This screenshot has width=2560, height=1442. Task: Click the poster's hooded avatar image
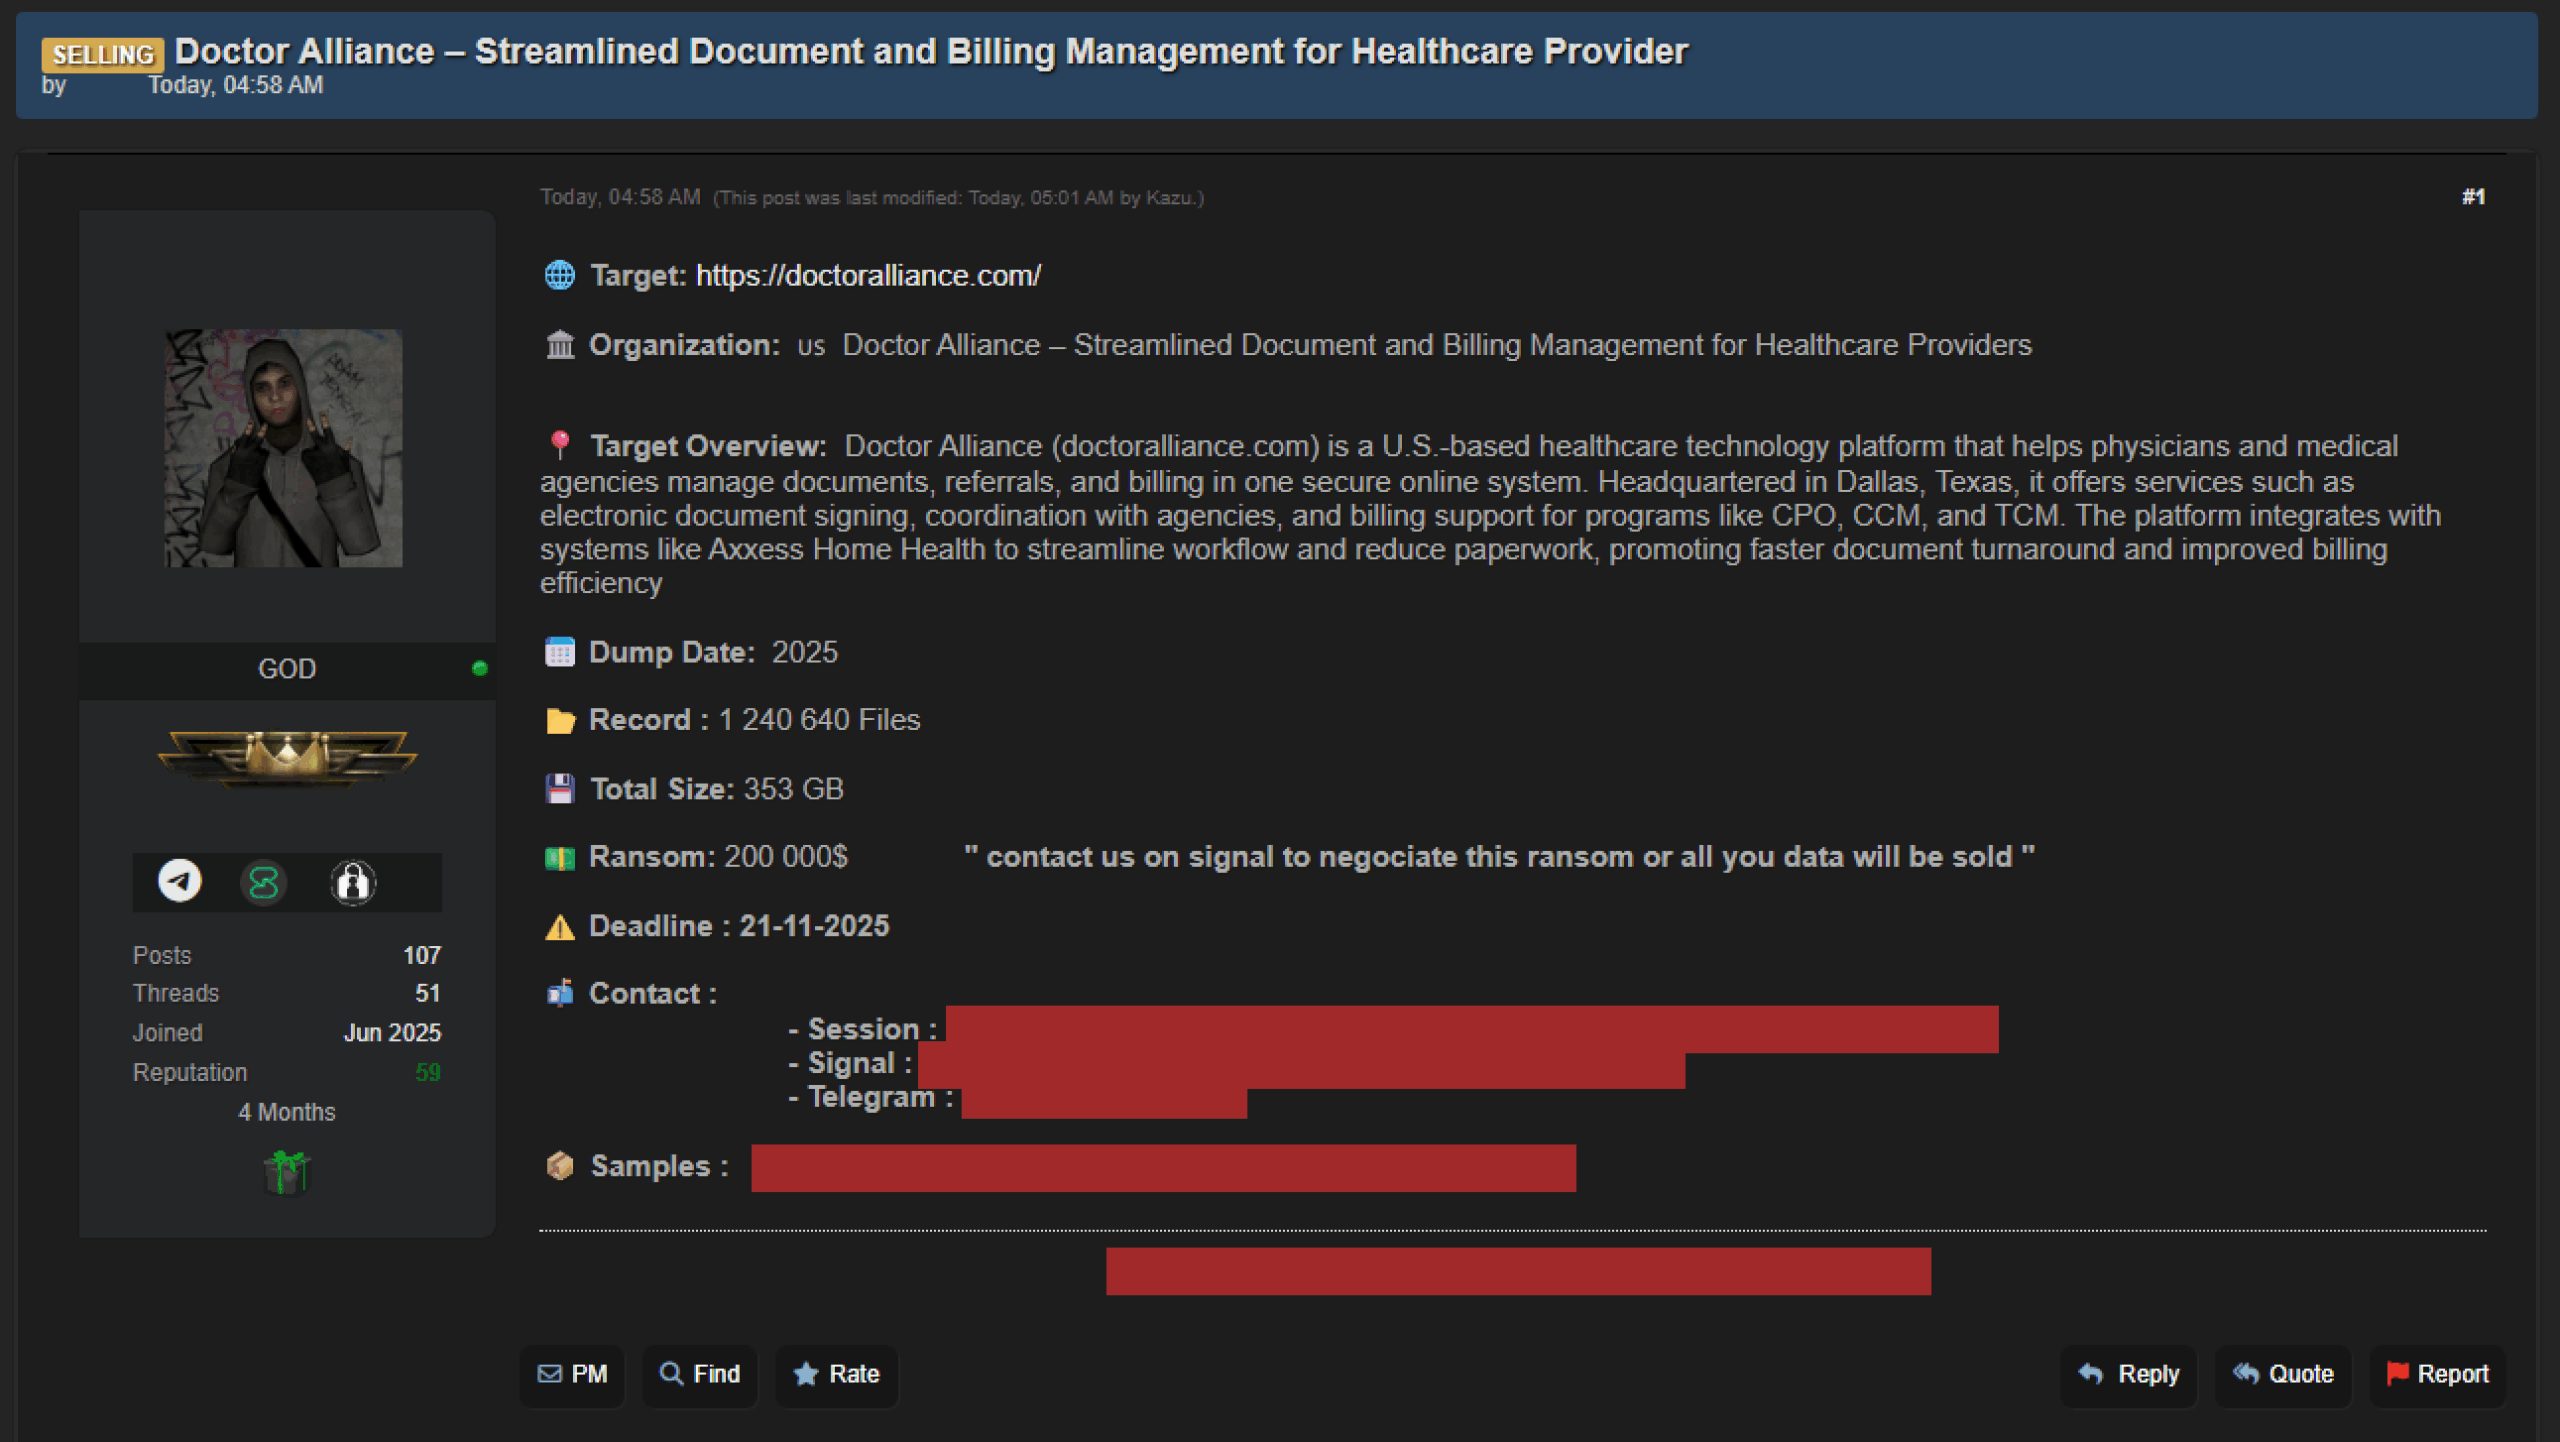coord(284,448)
